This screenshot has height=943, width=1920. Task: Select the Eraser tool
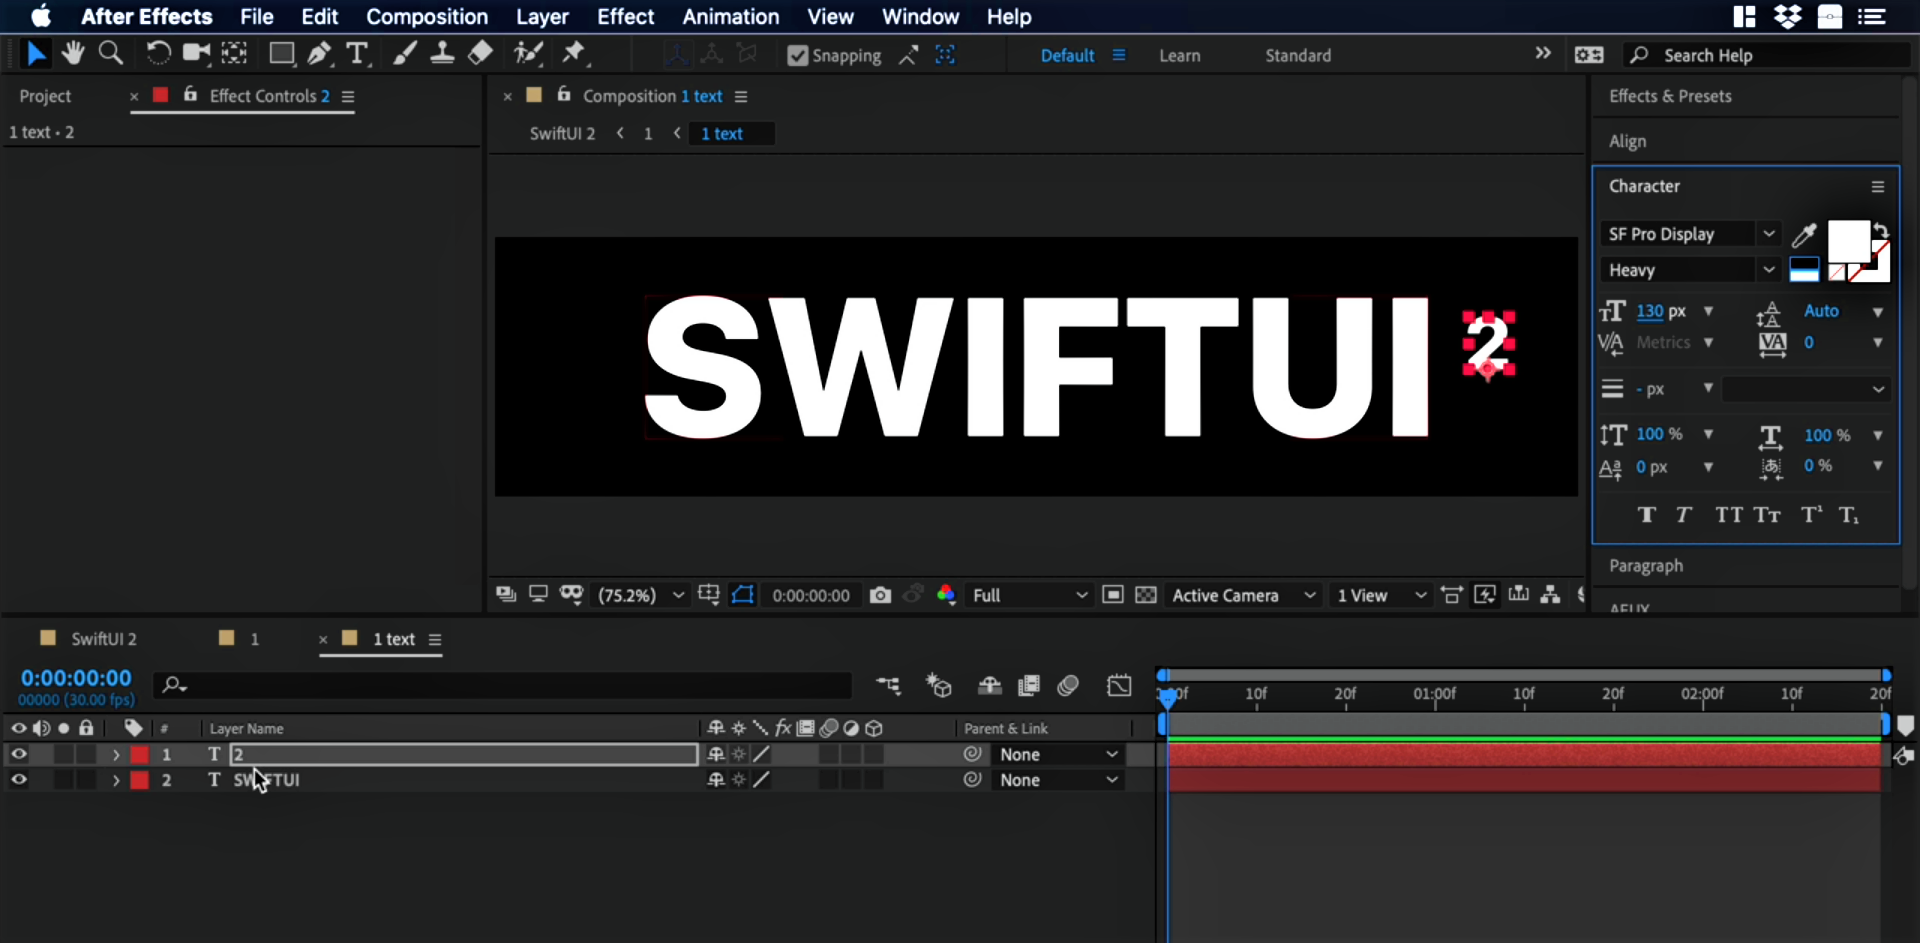point(481,53)
